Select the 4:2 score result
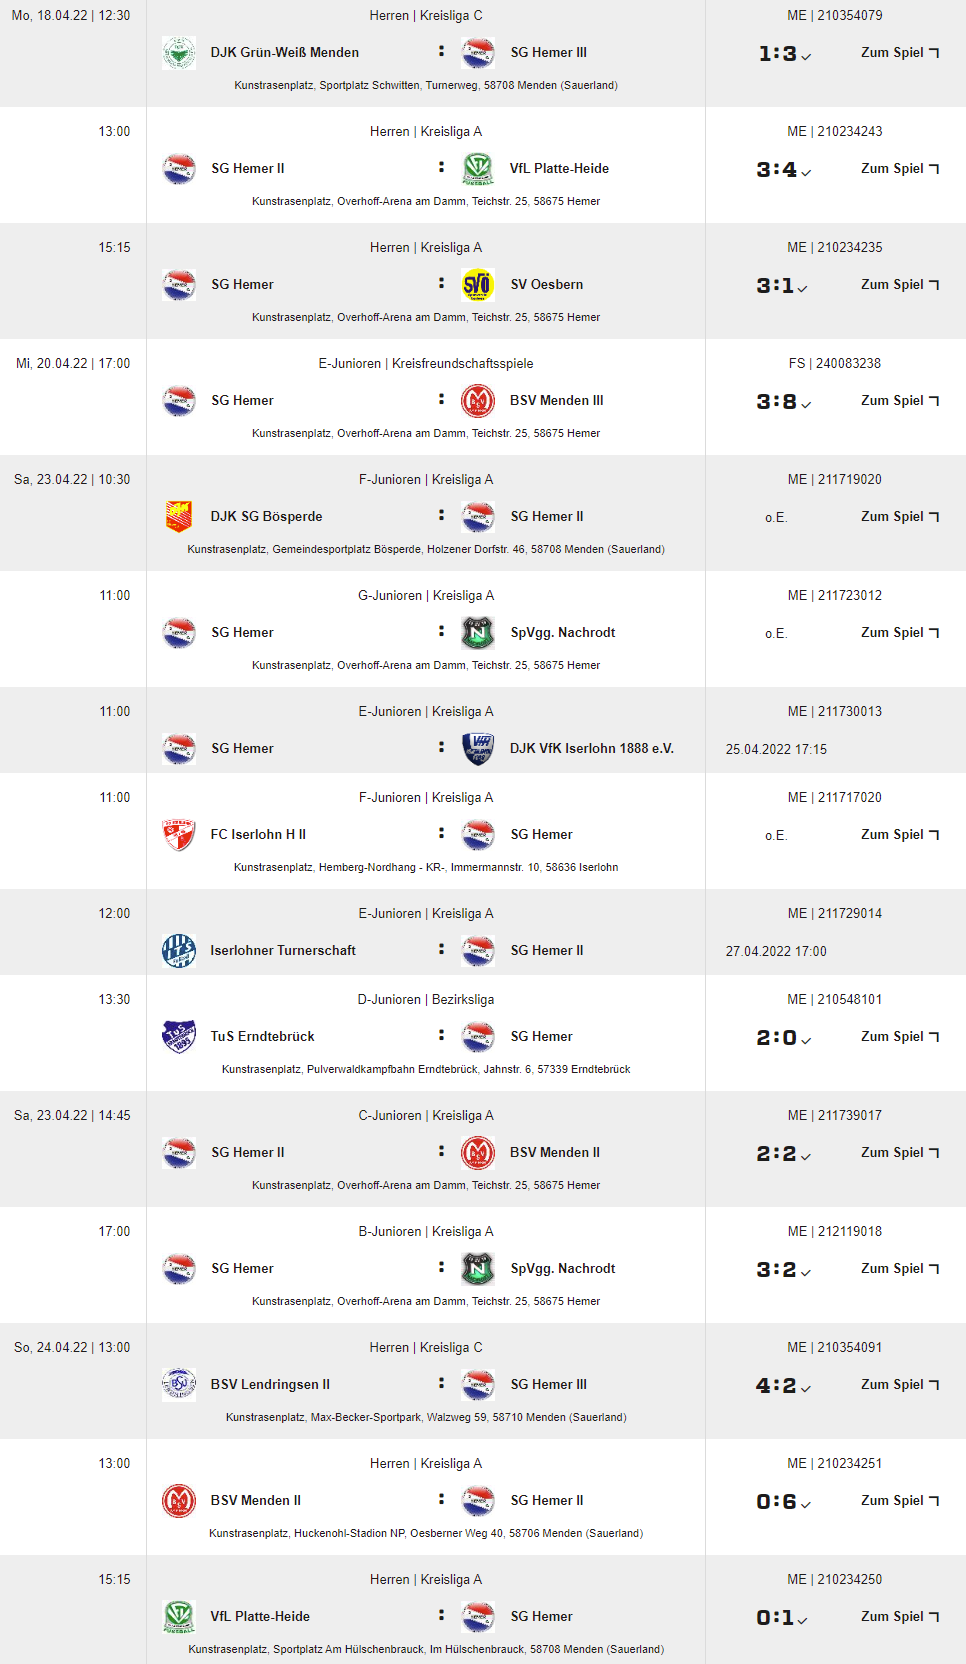This screenshot has width=966, height=1664. (776, 1386)
